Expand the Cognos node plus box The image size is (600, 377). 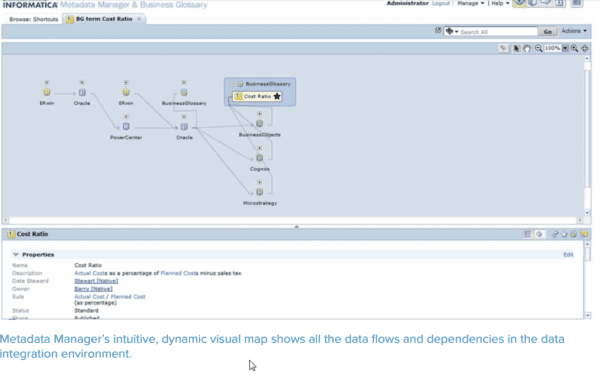click(x=259, y=148)
